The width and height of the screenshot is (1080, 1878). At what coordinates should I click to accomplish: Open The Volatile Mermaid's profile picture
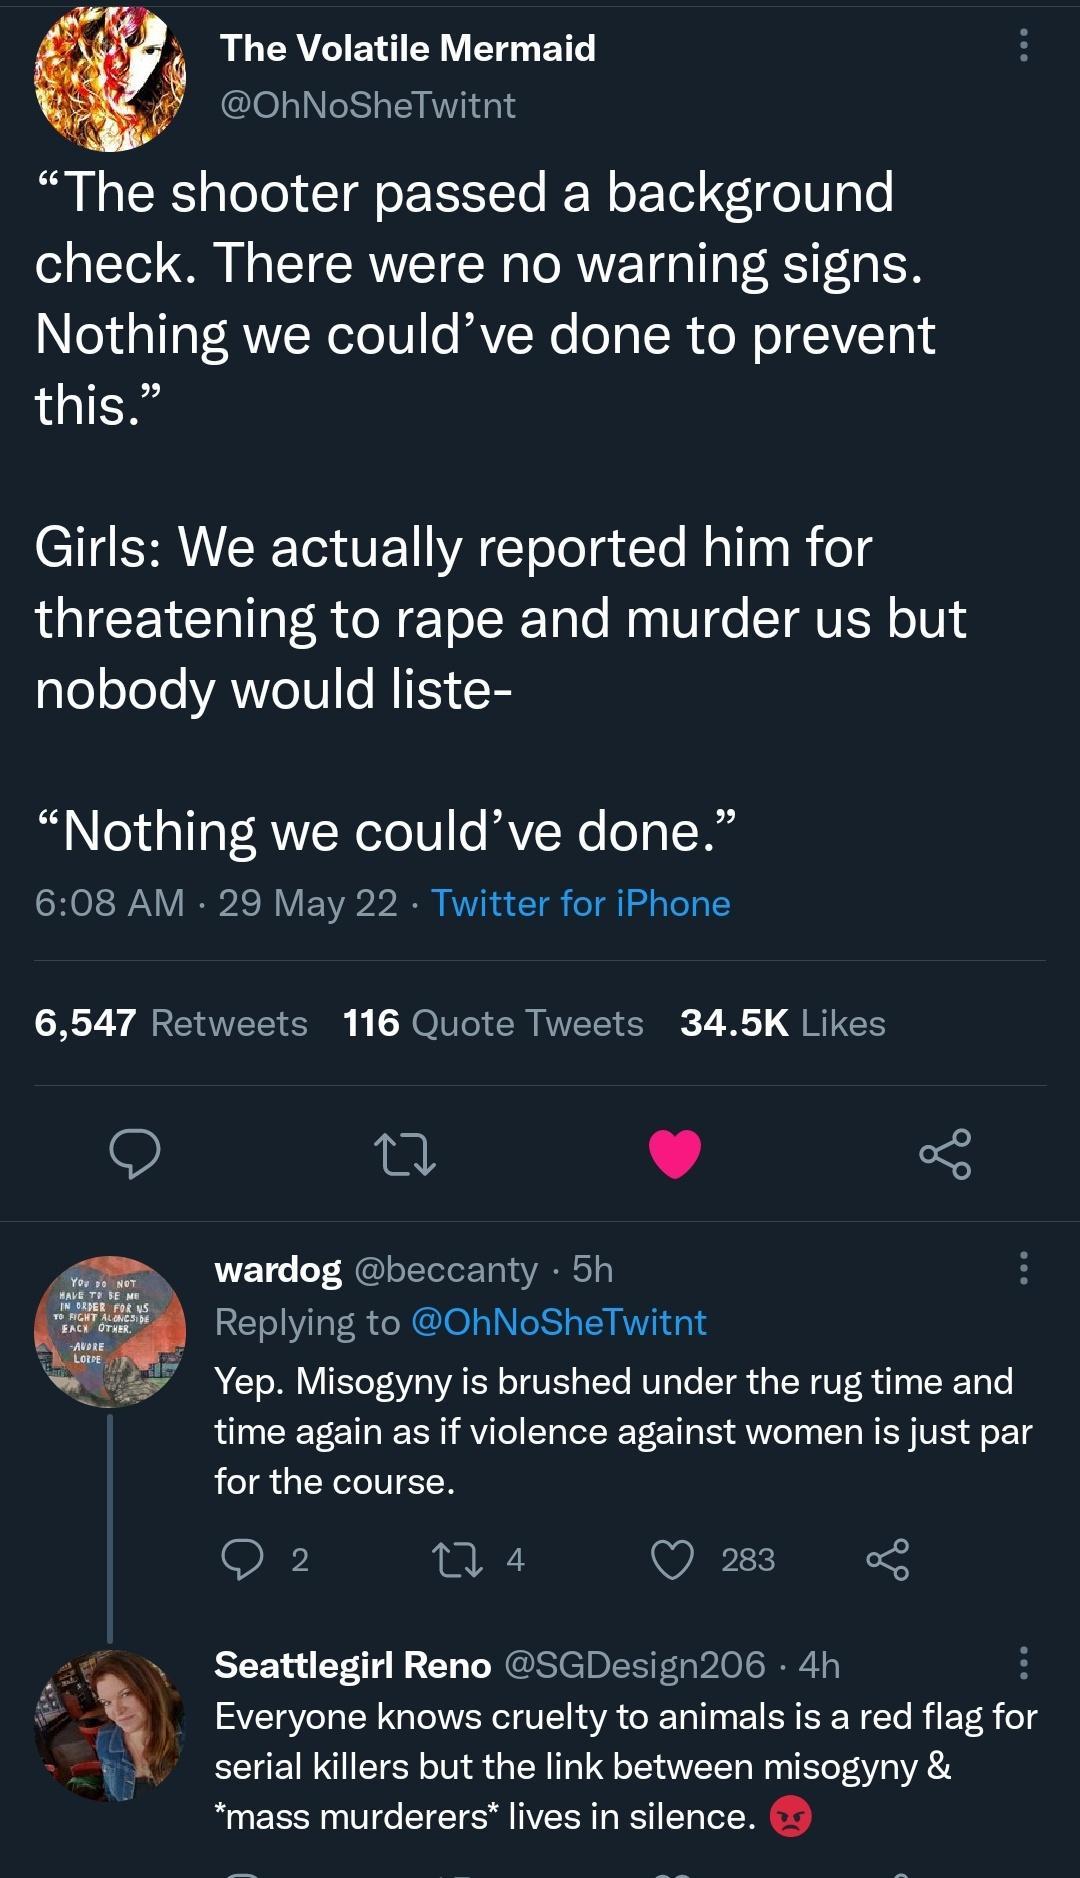[110, 80]
